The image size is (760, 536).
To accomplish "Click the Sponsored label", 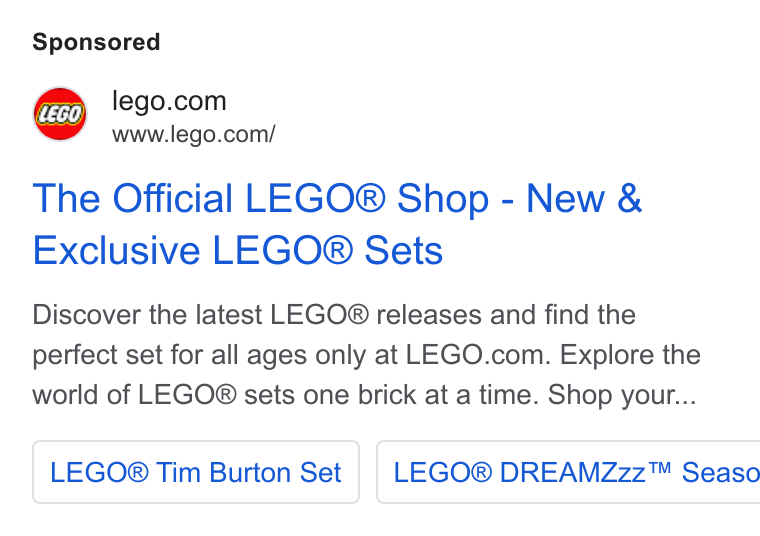I will (x=96, y=42).
